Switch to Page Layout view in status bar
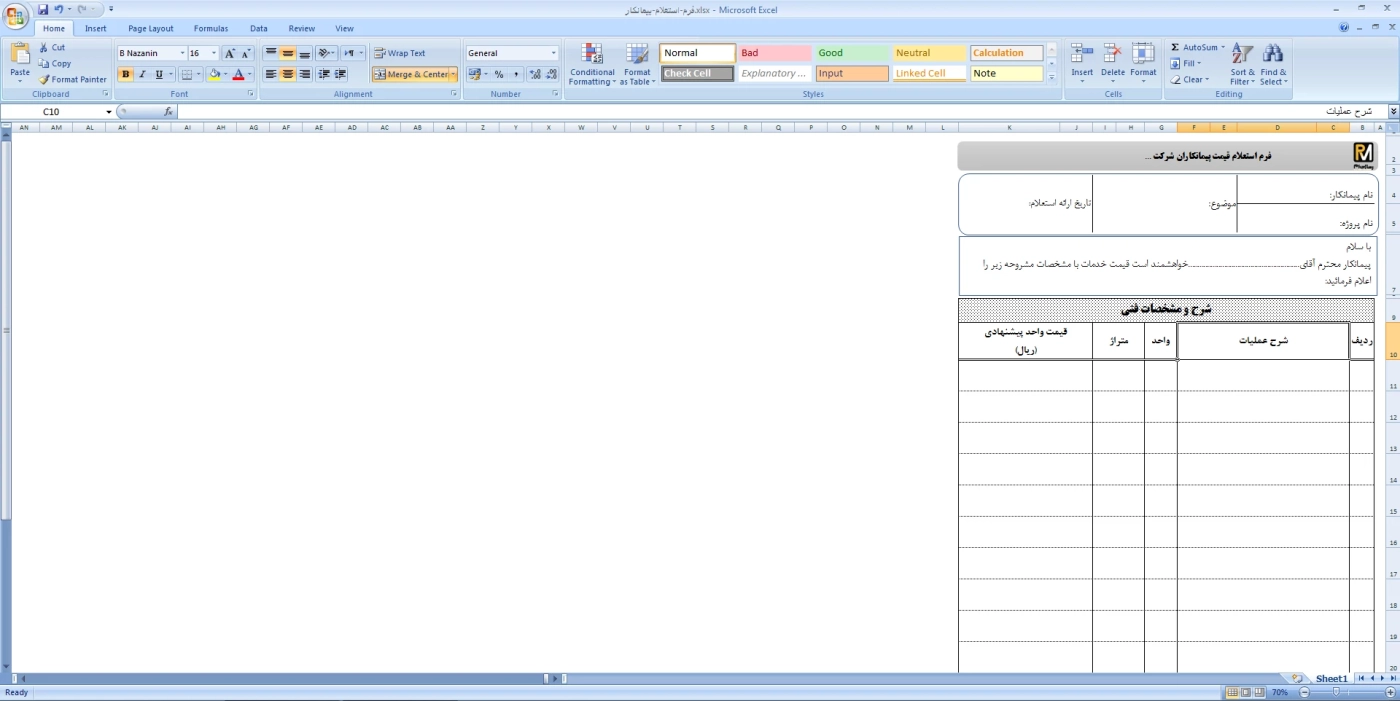This screenshot has height=701, width=1400. pos(1246,692)
